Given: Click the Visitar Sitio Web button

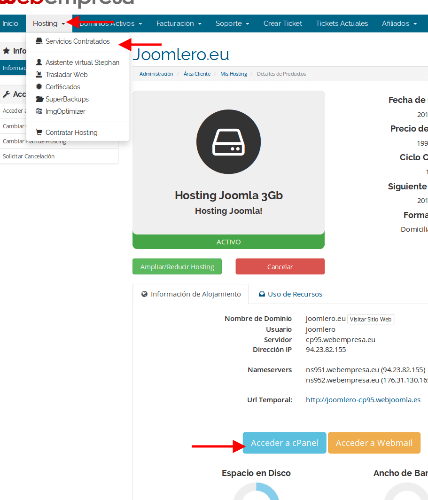Looking at the screenshot, I should (370, 319).
